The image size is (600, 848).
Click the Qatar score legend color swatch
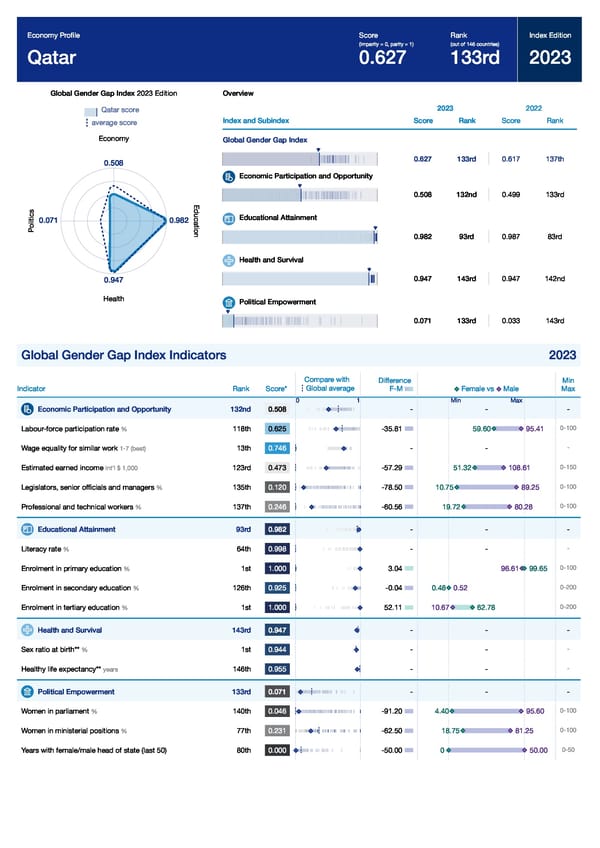[x=91, y=110]
